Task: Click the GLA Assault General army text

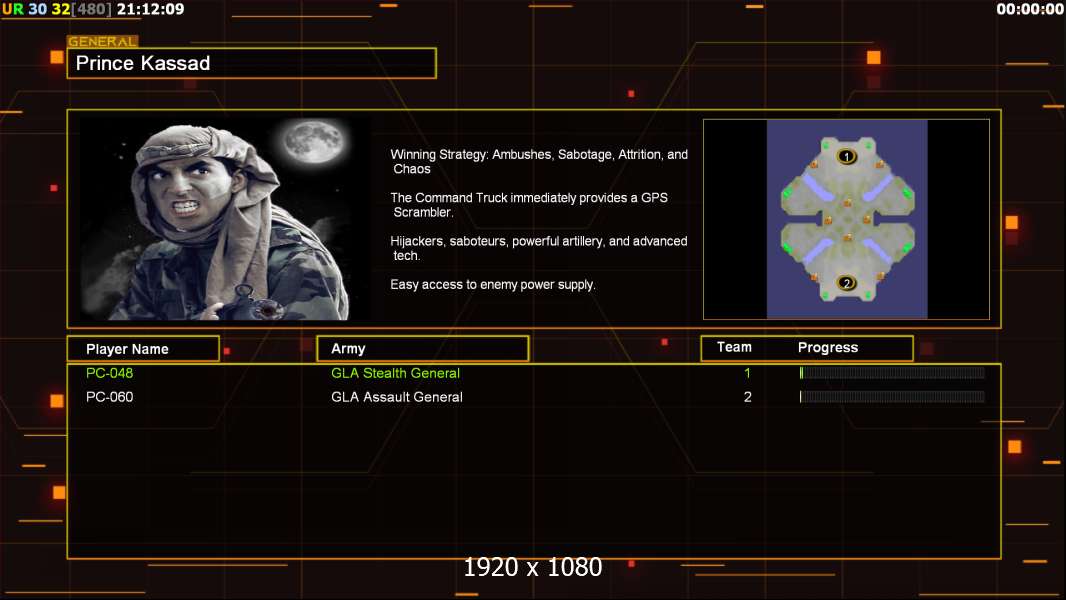Action: click(396, 397)
